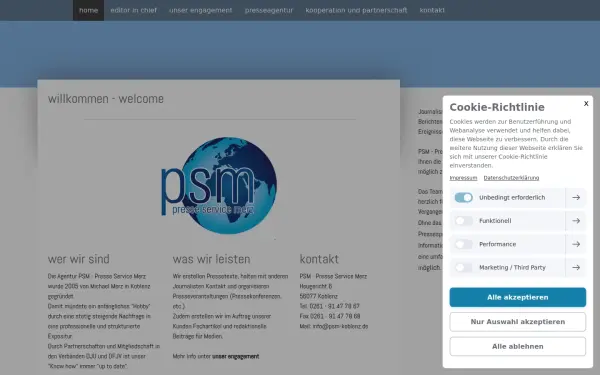Screen dimensions: 600x375
Task: Click the Fax 0261 - 91 47 78 68 line
Action: (x=330, y=316)
